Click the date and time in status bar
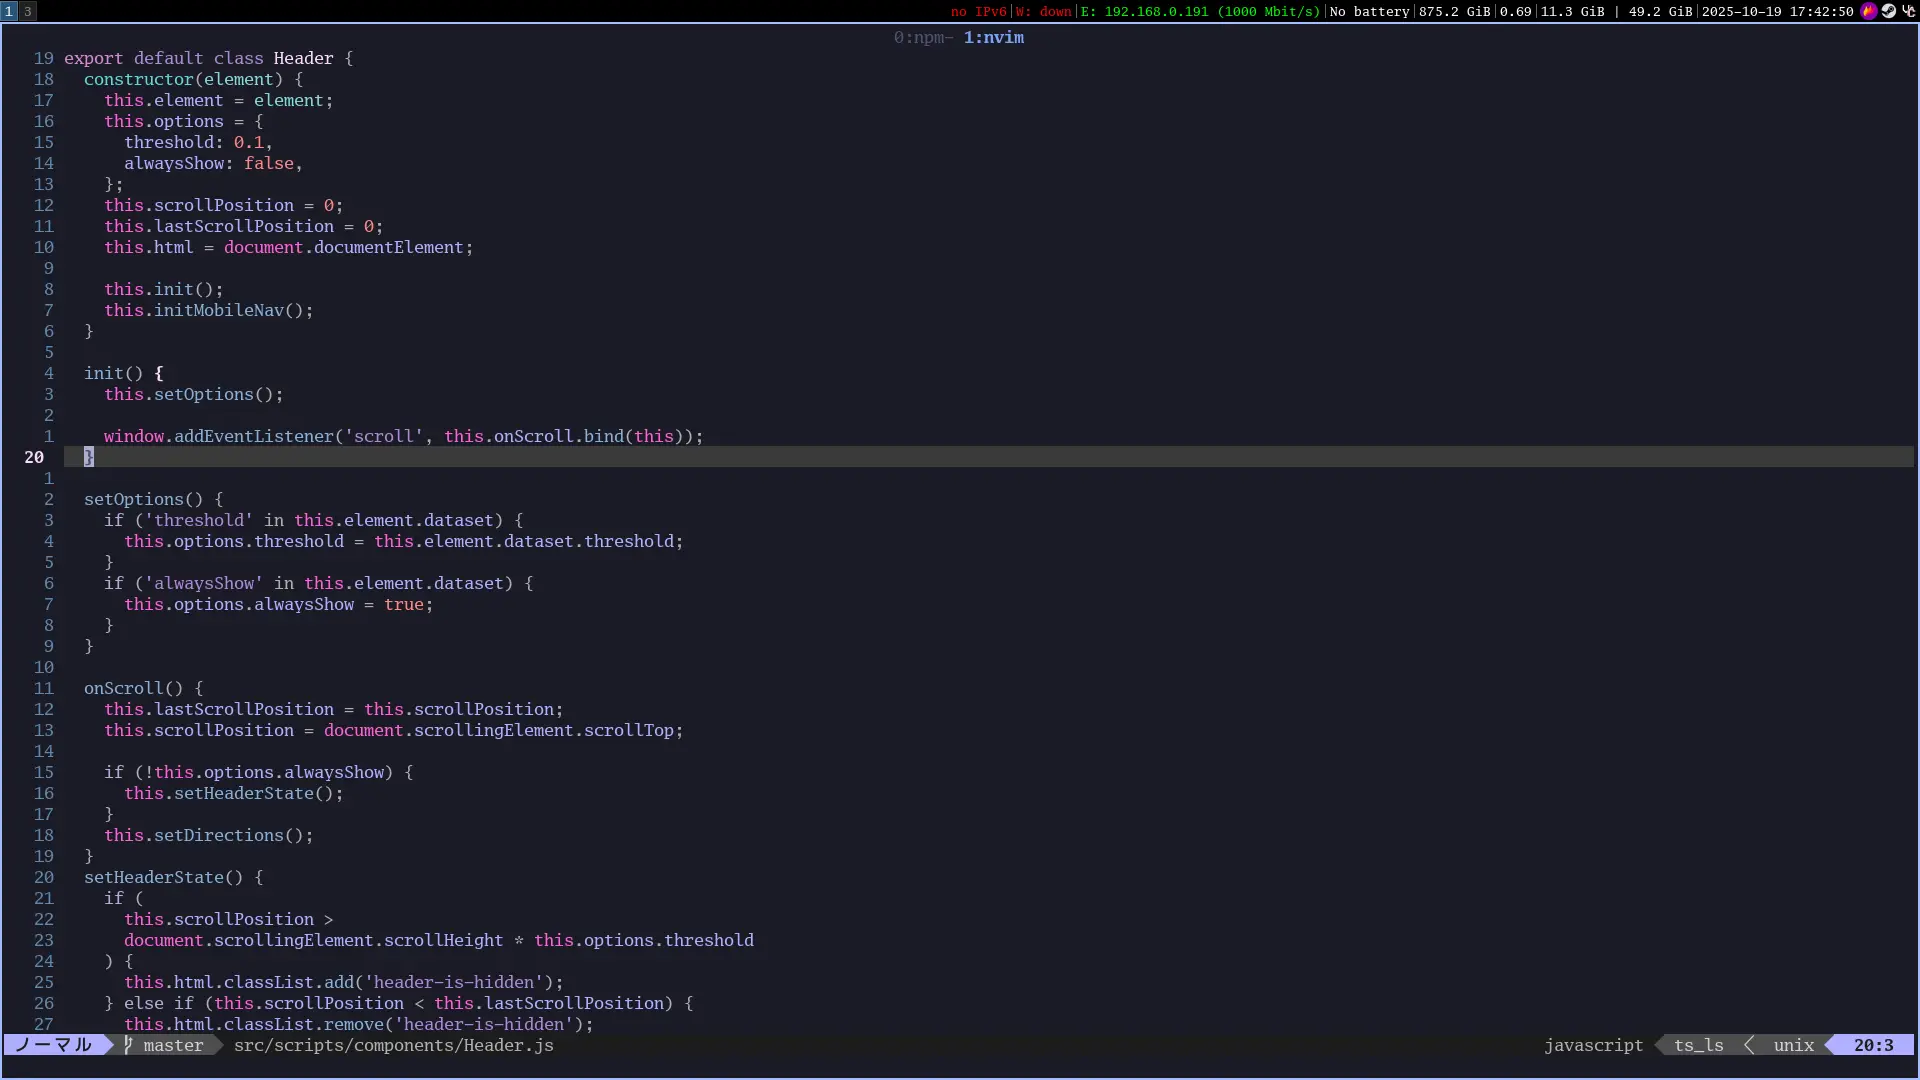This screenshot has width=1920, height=1080. [1777, 11]
